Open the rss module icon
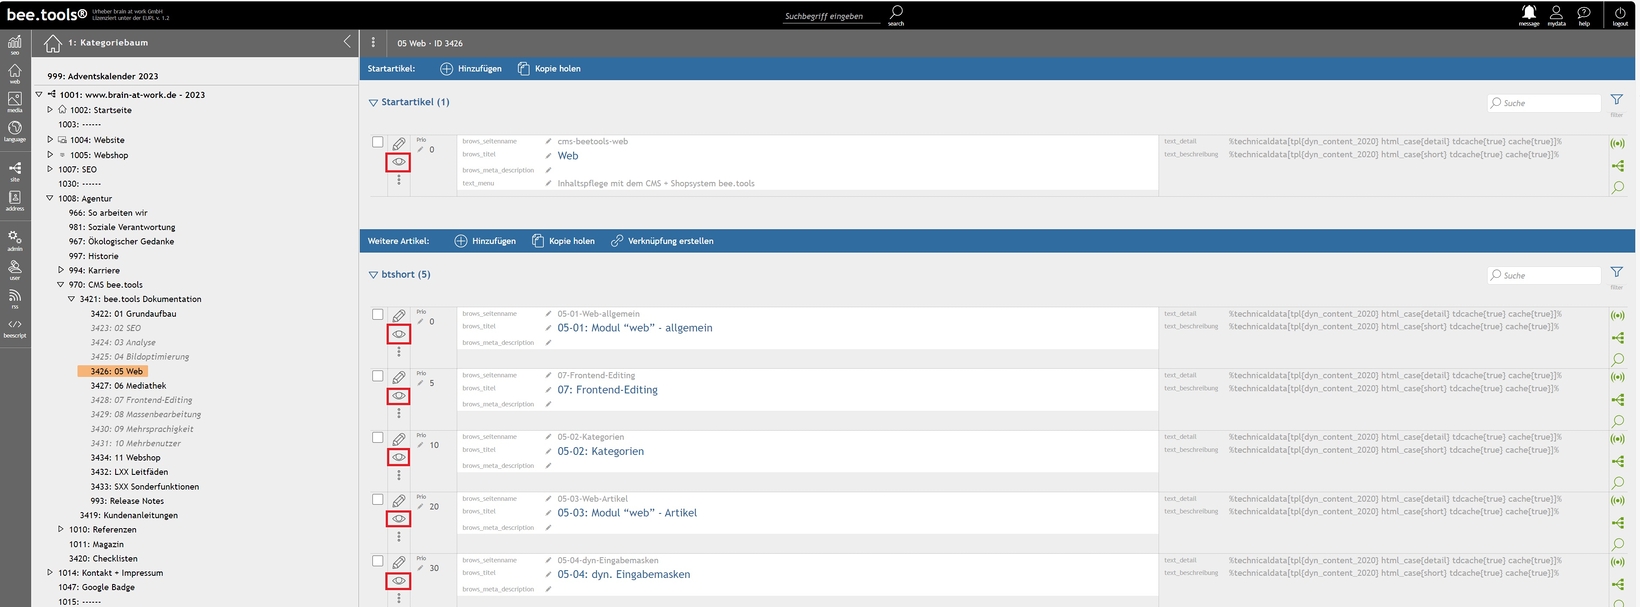This screenshot has width=1640, height=607. 15,297
